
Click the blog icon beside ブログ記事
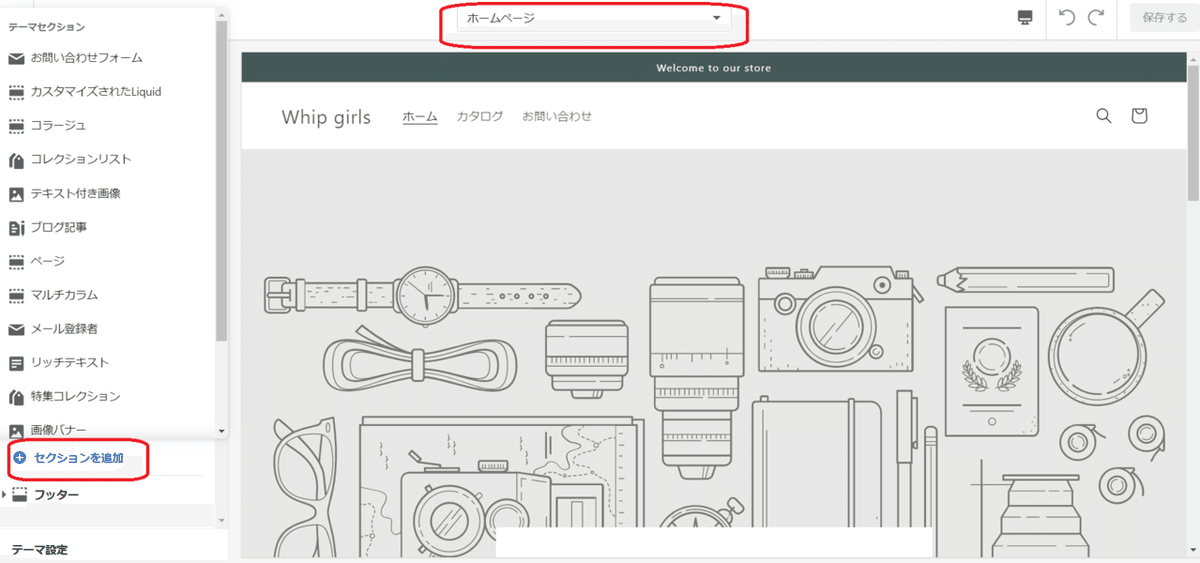(x=16, y=228)
